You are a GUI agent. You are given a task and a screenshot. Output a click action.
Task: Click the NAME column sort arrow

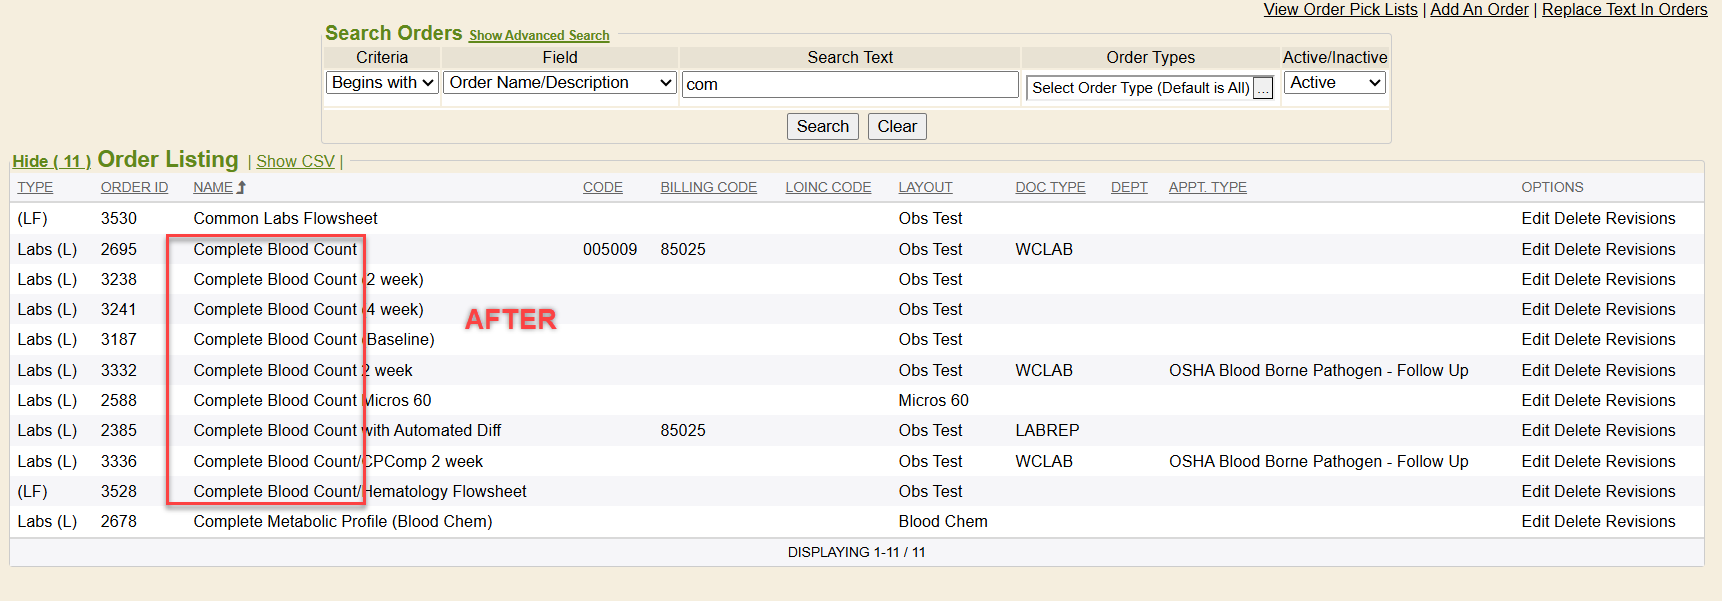click(x=241, y=187)
